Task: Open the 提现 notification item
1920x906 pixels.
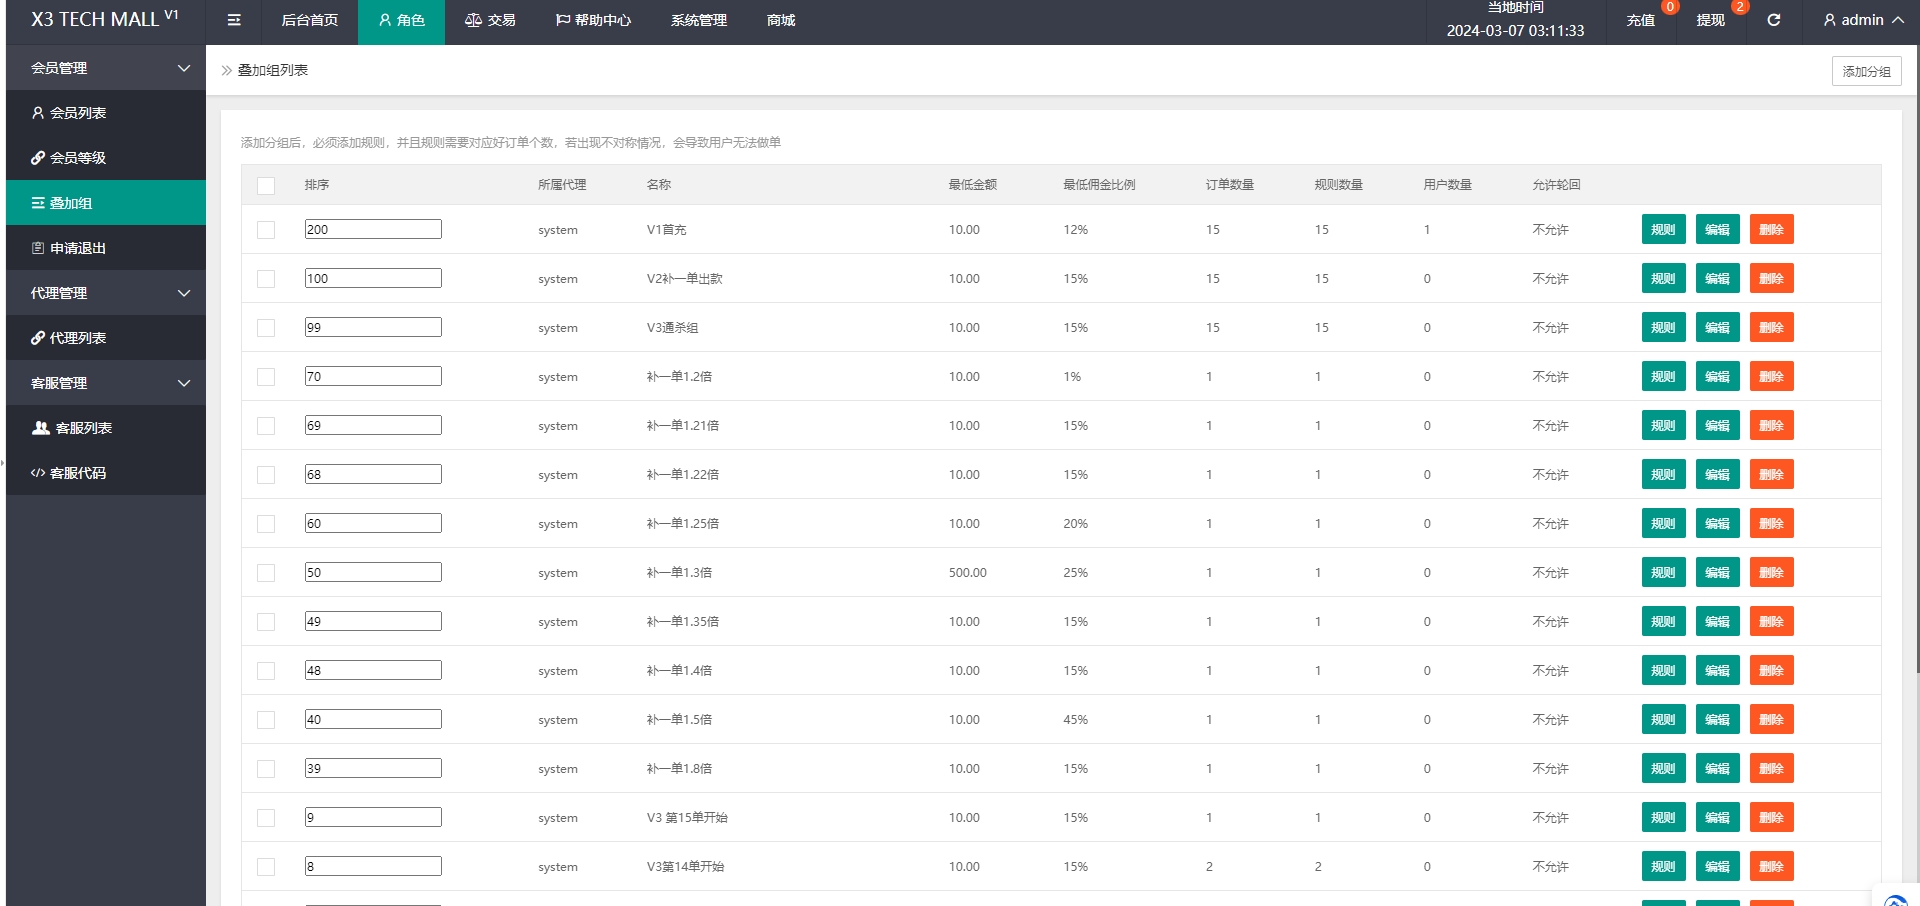Action: (x=1711, y=20)
